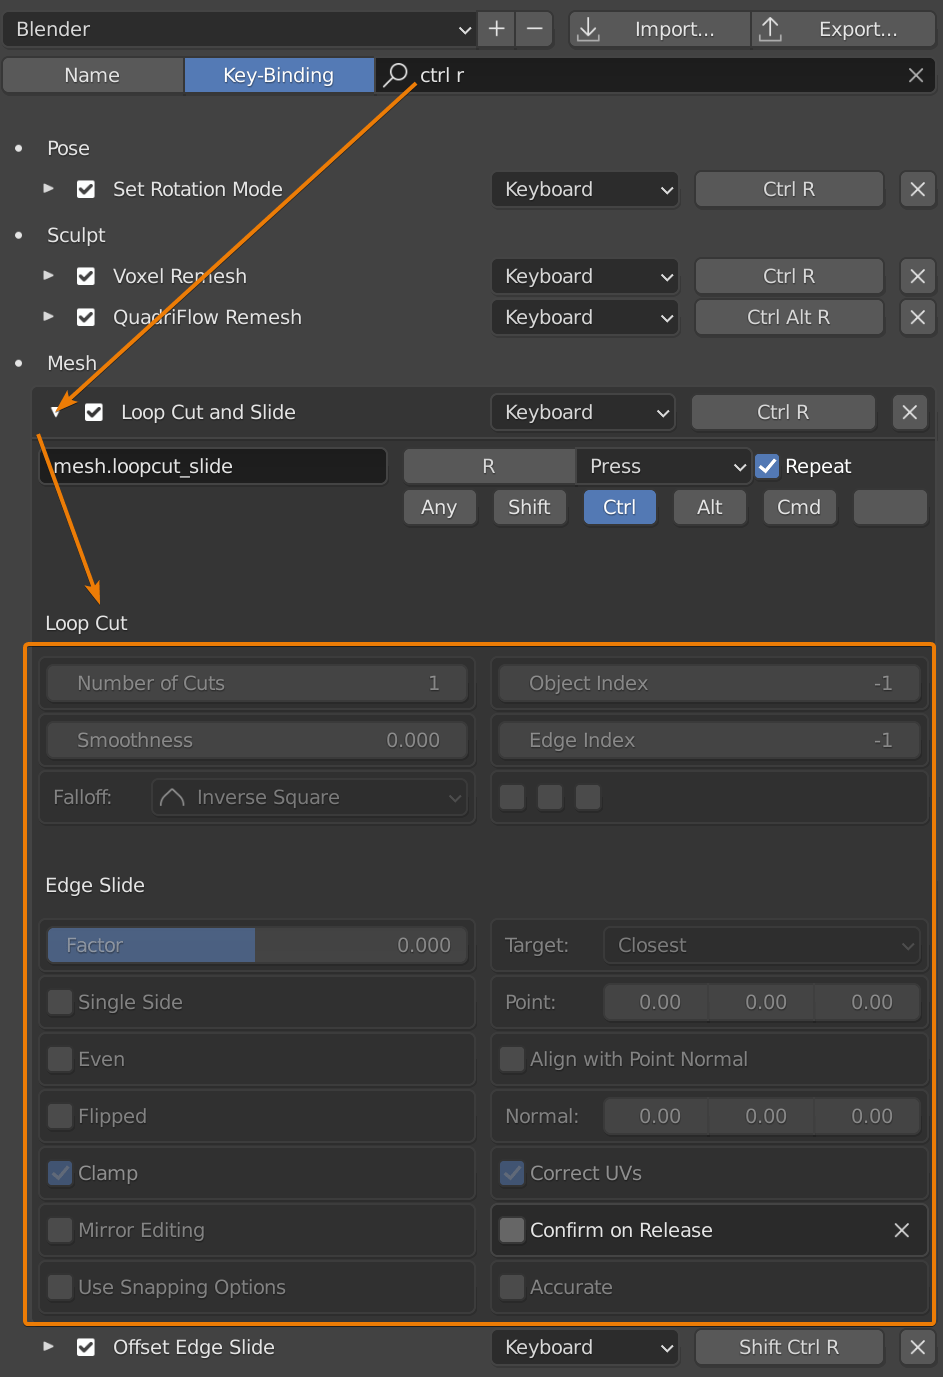The height and width of the screenshot is (1377, 943).
Task: Open the Press event dropdown
Action: click(x=663, y=466)
